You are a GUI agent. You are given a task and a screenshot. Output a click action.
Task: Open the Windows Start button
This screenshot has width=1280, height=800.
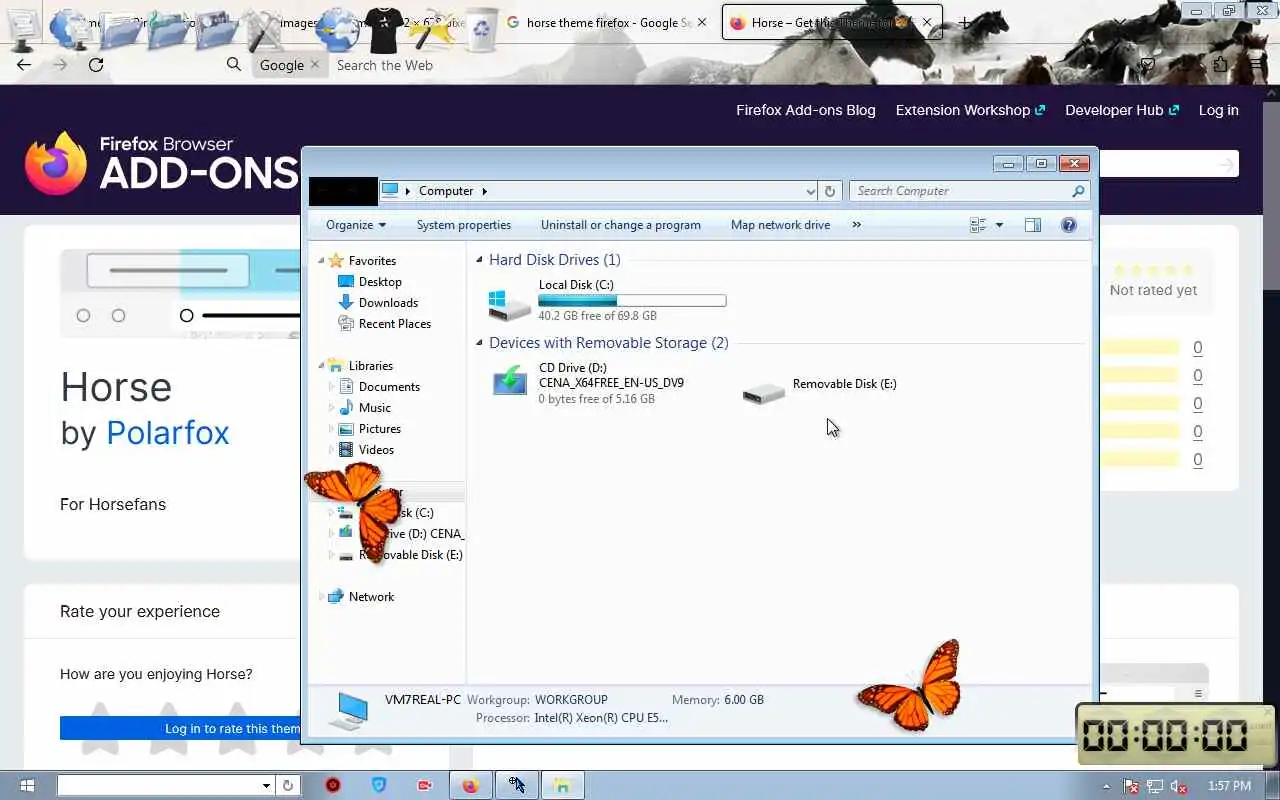point(27,786)
